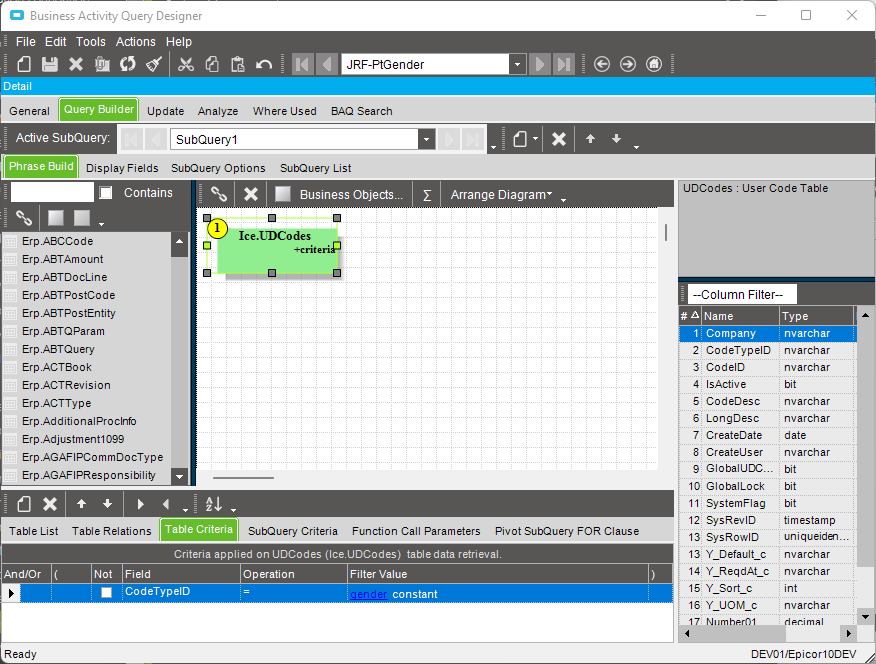Save the query with the floppy disk icon
This screenshot has width=876, height=664.
(50, 64)
